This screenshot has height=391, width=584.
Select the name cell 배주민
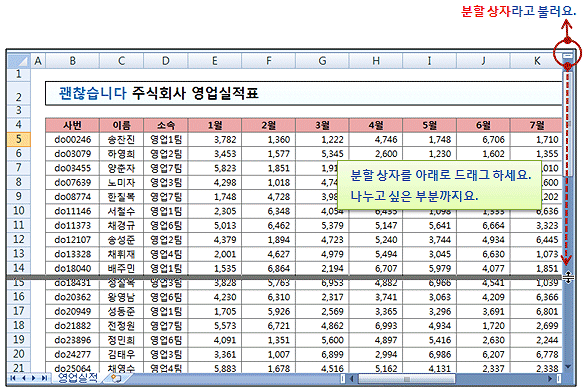[x=121, y=268]
